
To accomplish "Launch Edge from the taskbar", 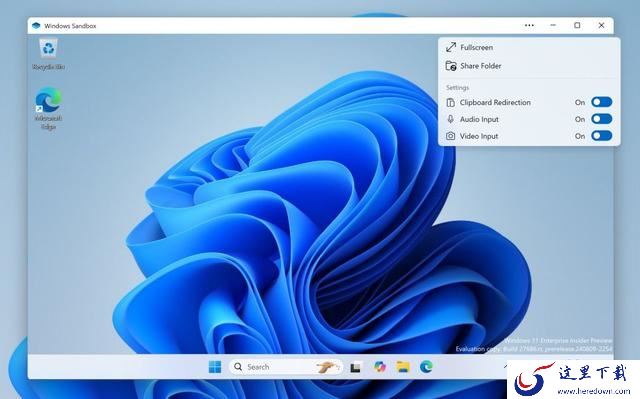I will click(x=426, y=367).
